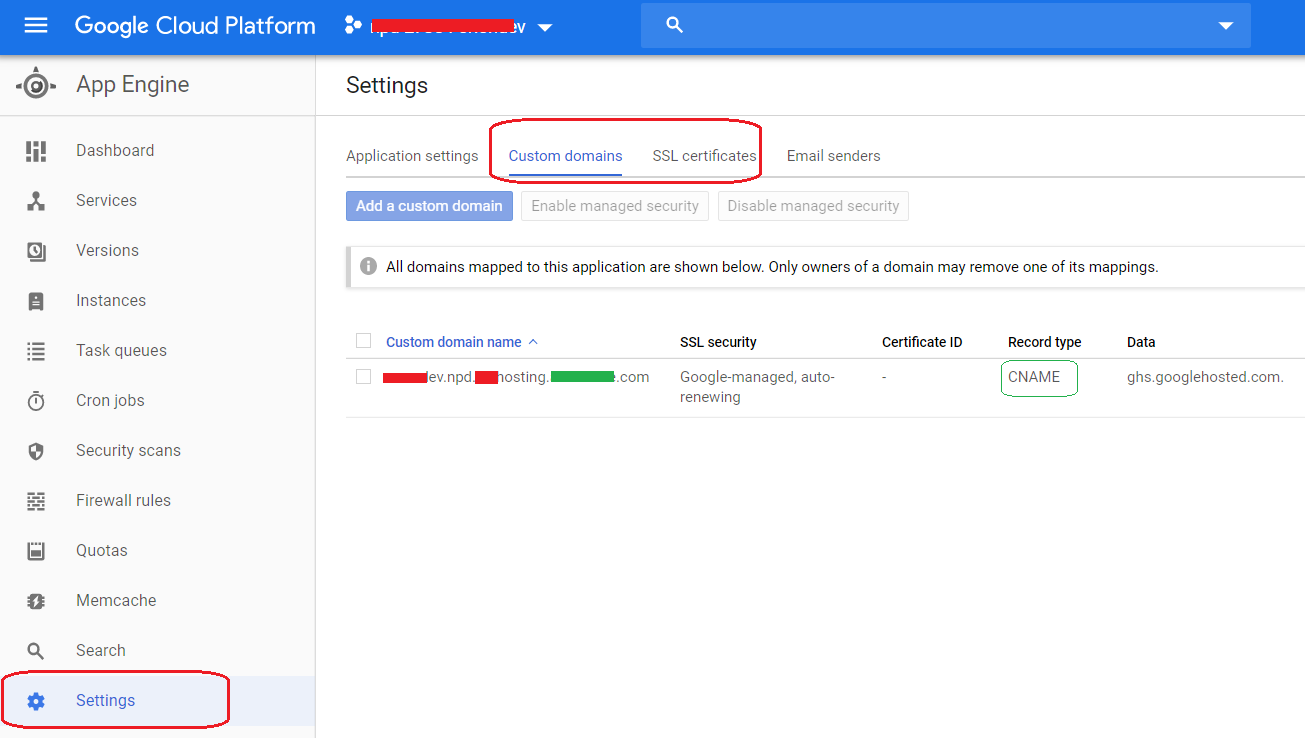Select Cron jobs in the sidebar
The image size is (1305, 738).
109,400
